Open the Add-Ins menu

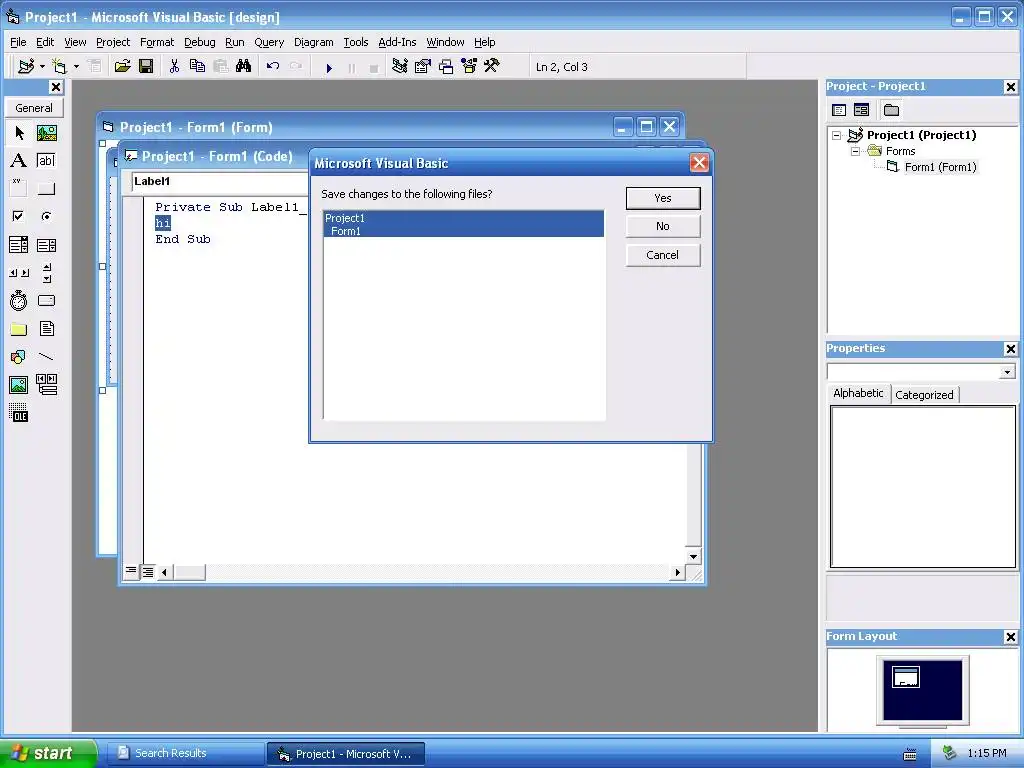coord(397,42)
